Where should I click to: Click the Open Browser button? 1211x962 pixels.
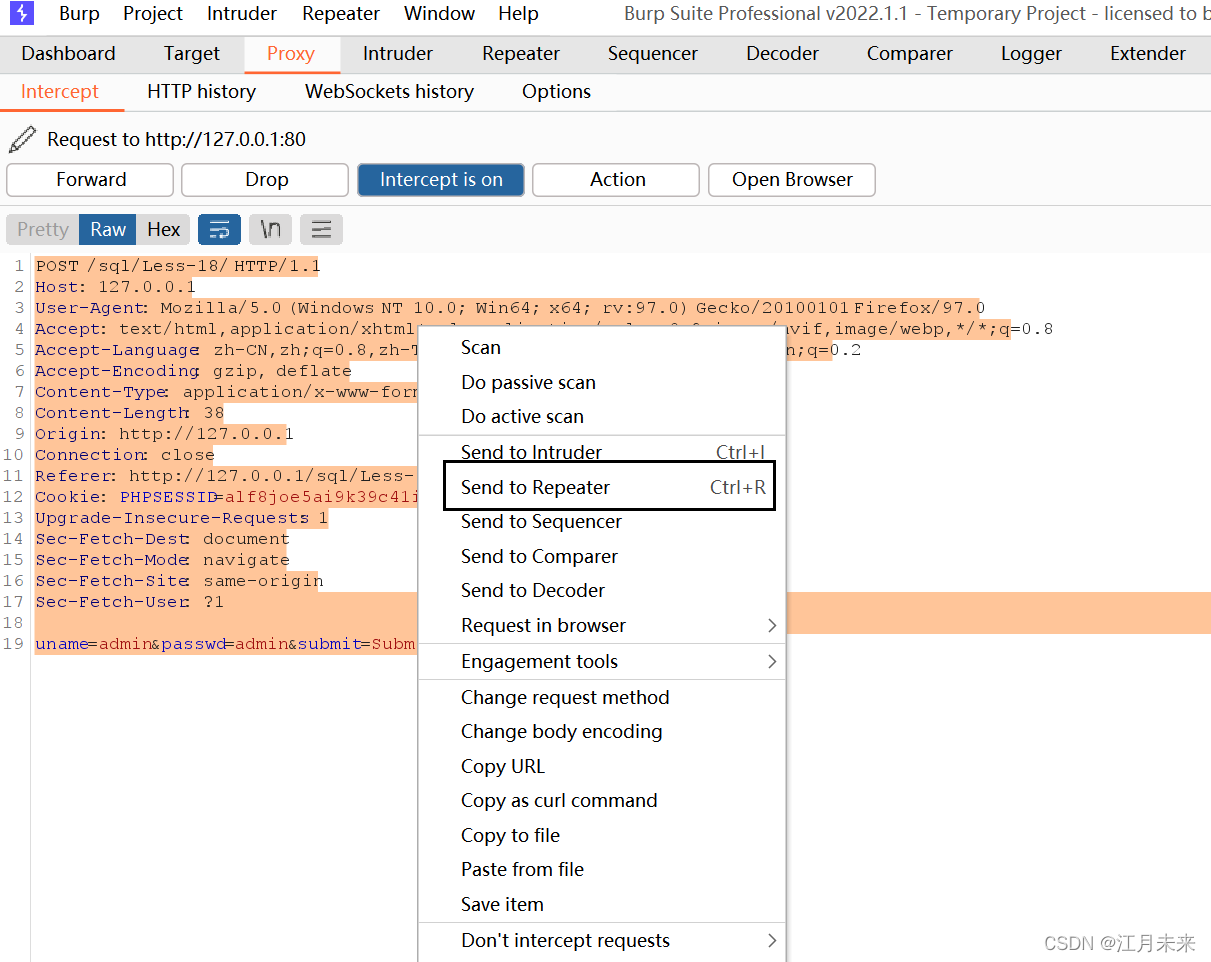(792, 180)
